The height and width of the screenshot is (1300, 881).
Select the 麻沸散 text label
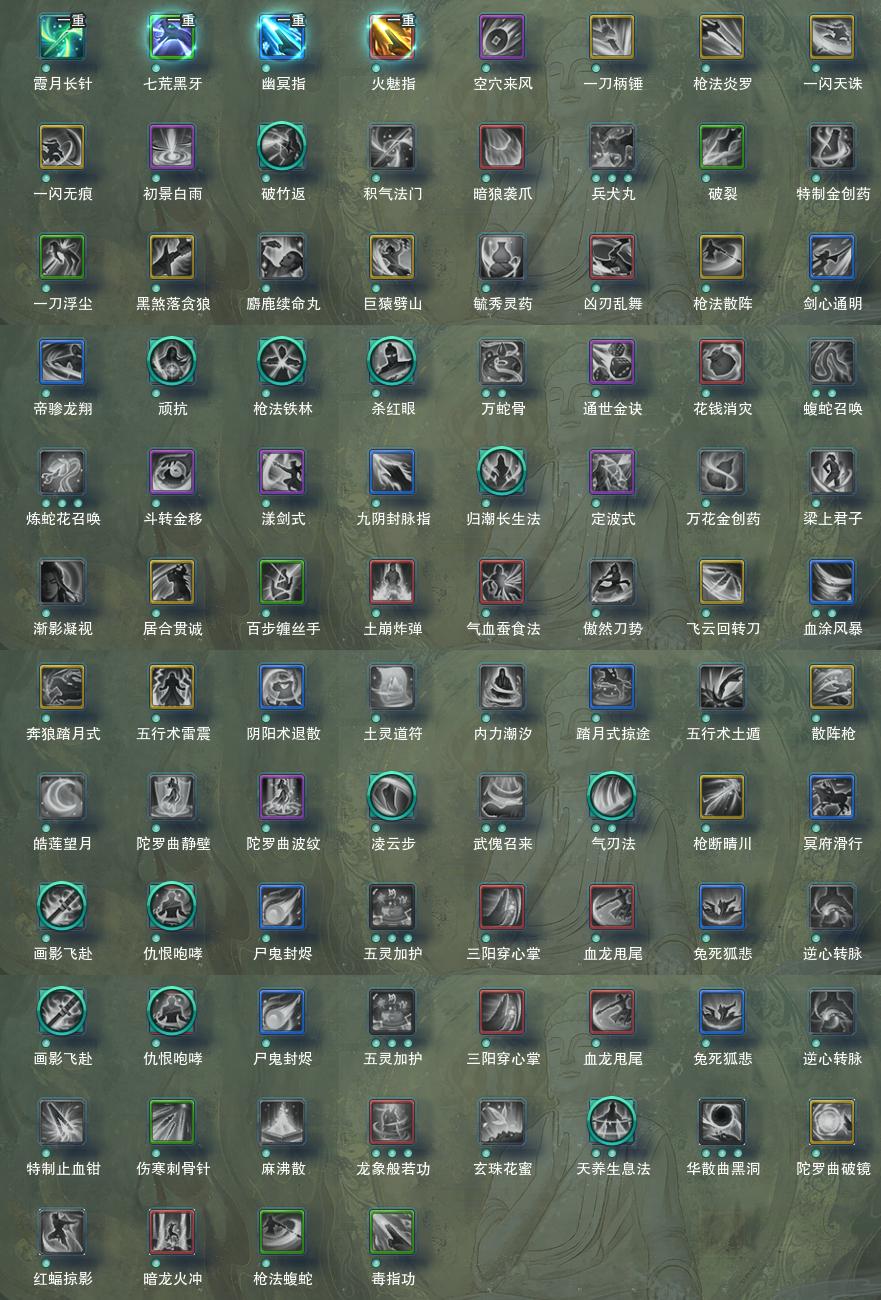283,1168
